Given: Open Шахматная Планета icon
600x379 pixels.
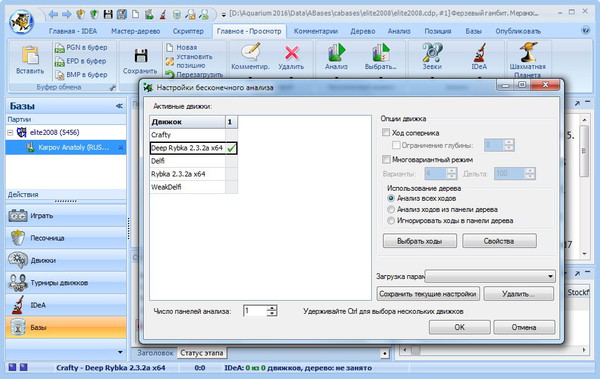Looking at the screenshot, I should pos(527,53).
